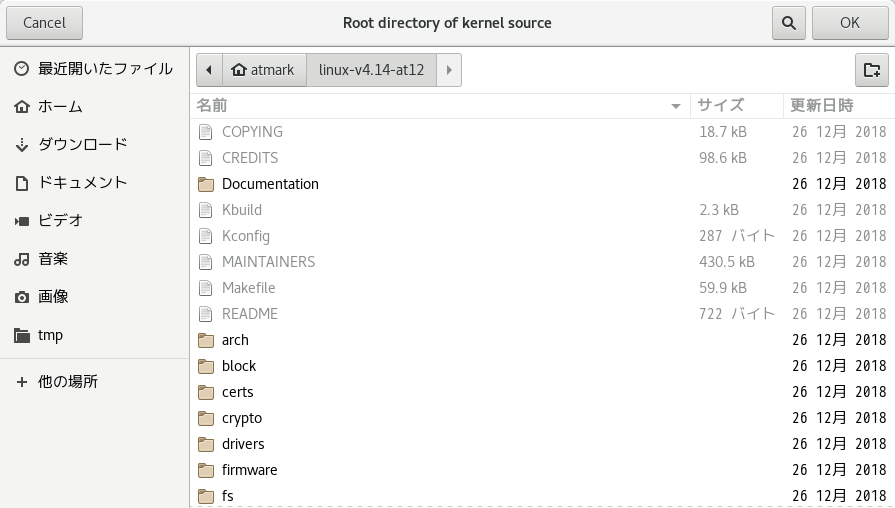Open Downloads (ダウンロード) in sidebar
Screen dimensions: 895x508
pos(82,145)
